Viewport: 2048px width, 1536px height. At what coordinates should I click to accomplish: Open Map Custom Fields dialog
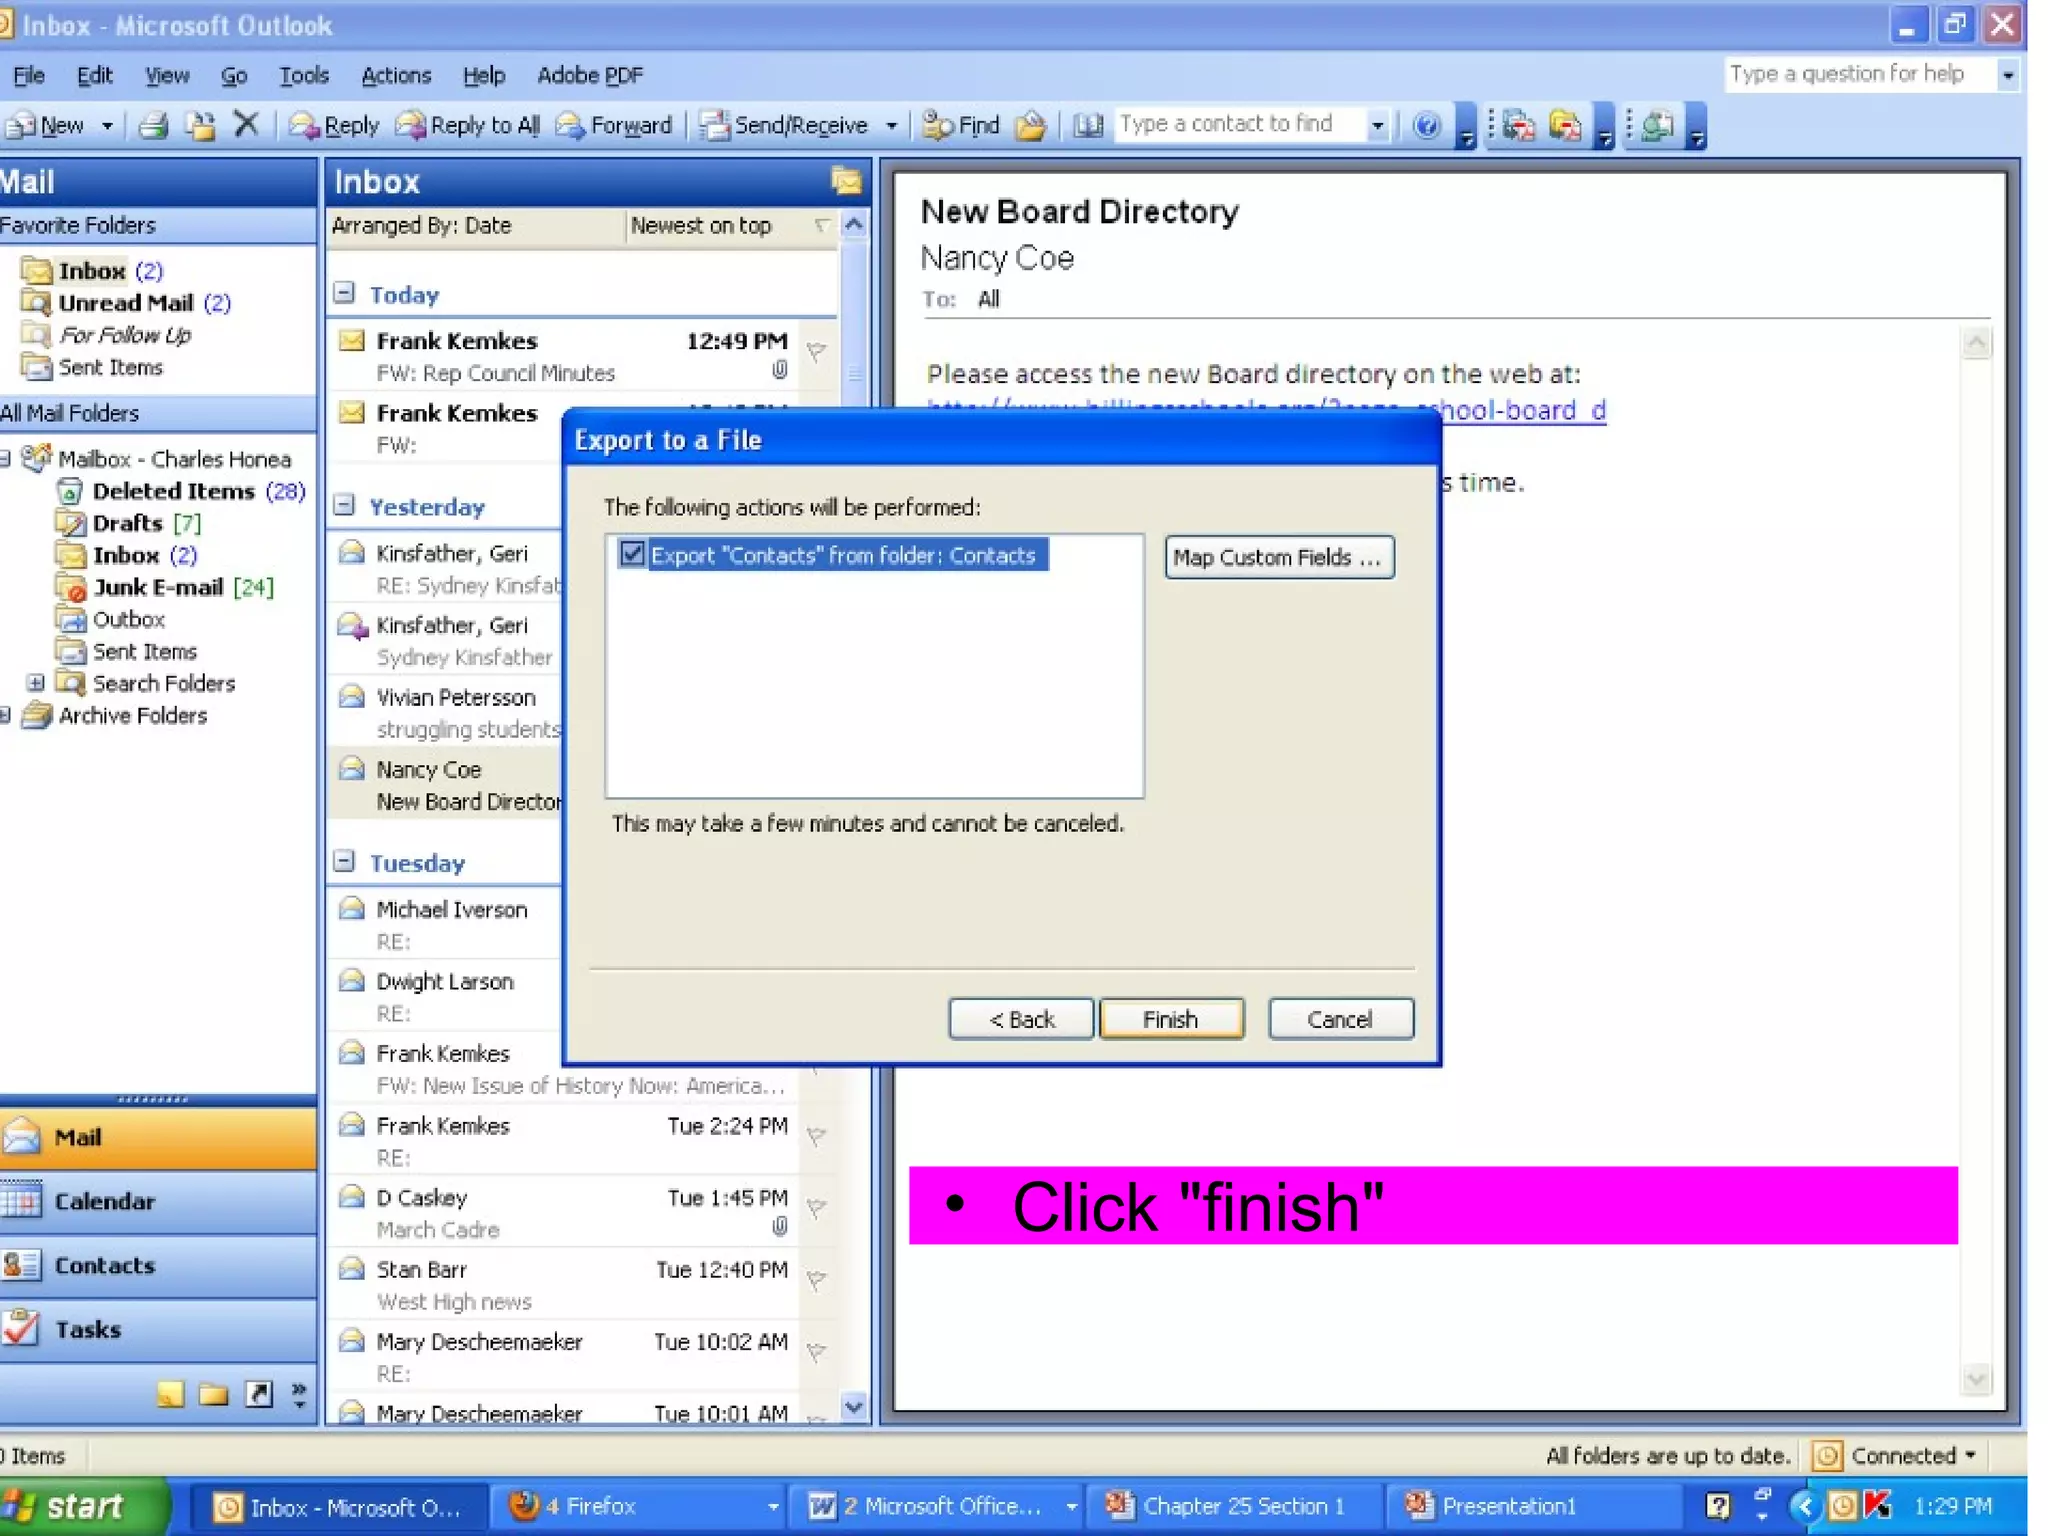point(1279,557)
